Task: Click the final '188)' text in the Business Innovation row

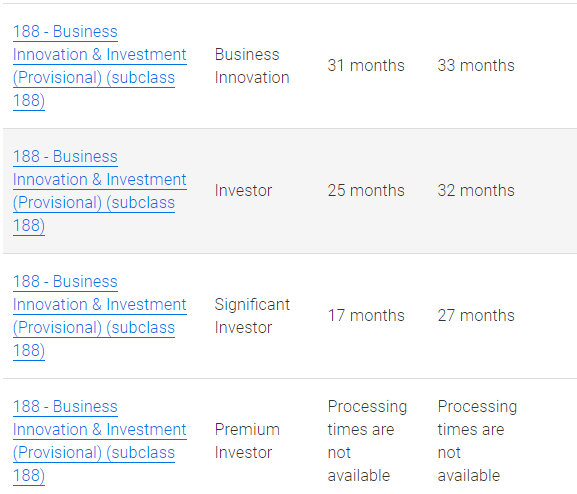Action: point(29,100)
